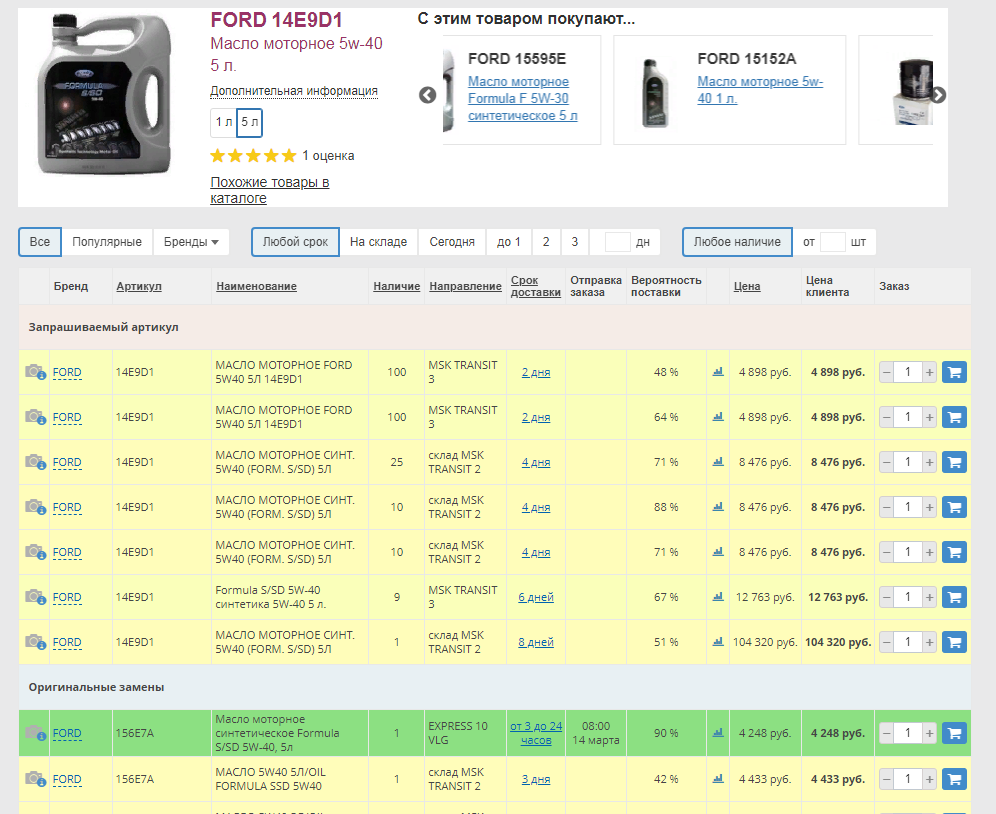Select the 1 л volume option
This screenshot has height=814, width=996.
(x=224, y=123)
